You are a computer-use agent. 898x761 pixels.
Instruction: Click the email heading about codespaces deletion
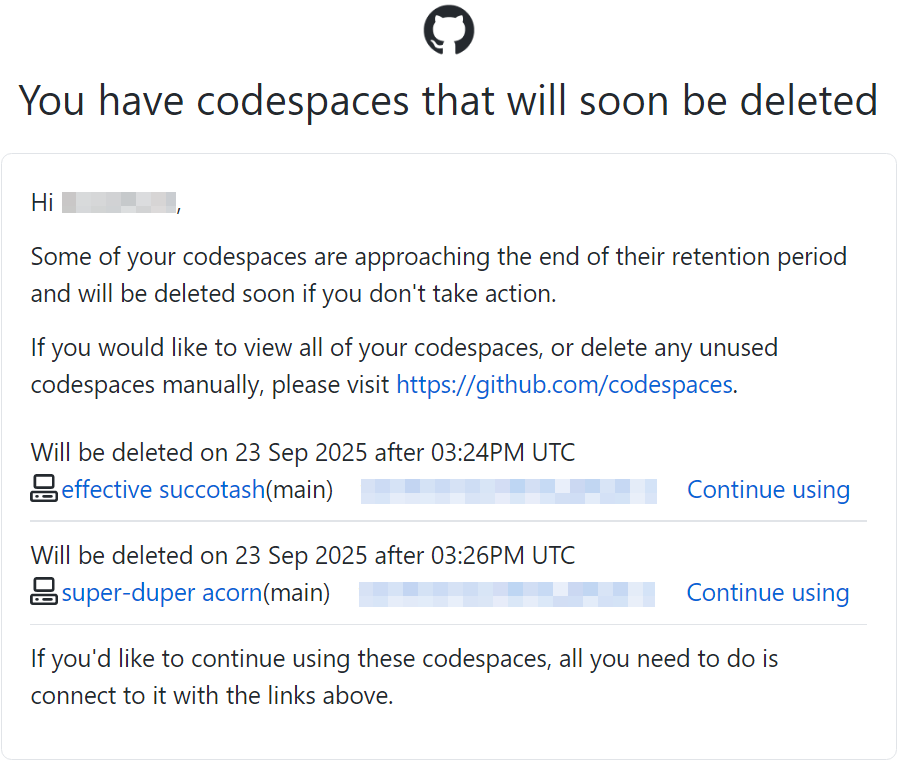point(448,101)
